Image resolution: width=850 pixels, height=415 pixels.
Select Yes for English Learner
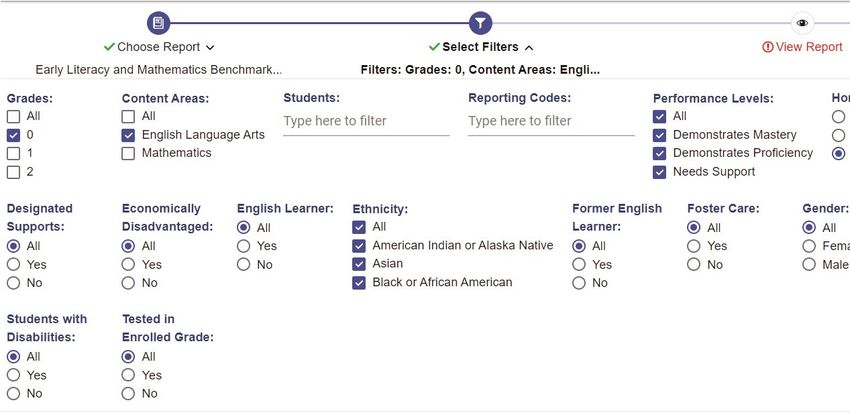coord(243,247)
